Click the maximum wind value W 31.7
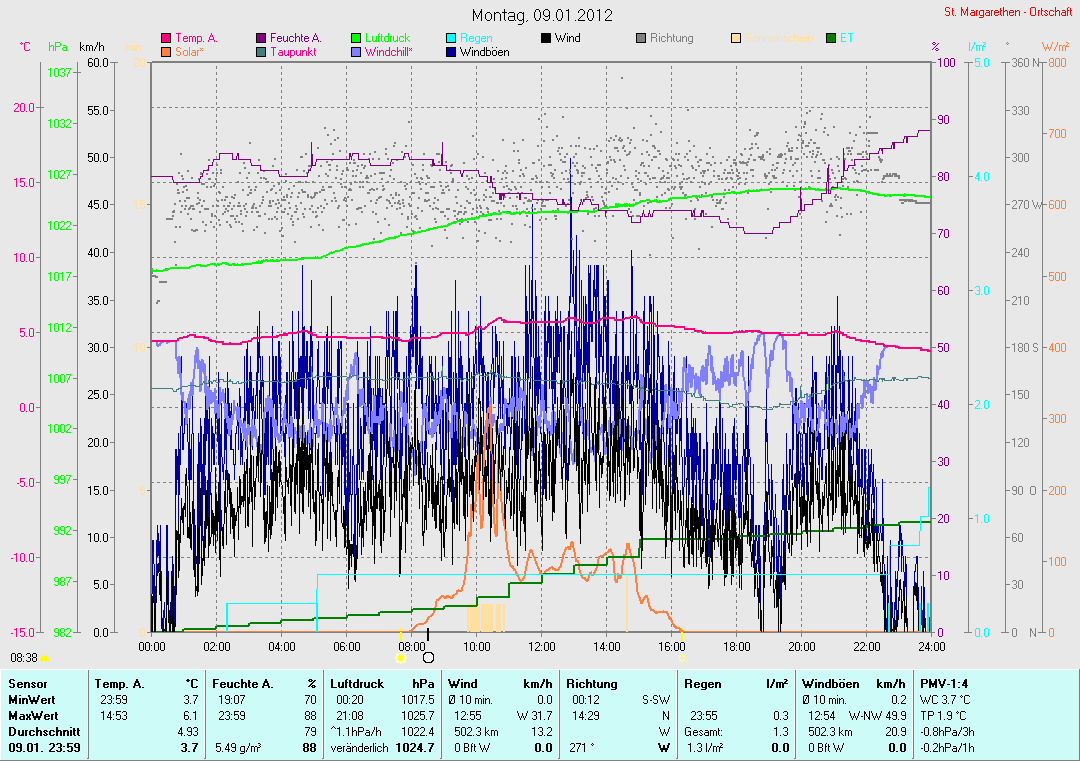The width and height of the screenshot is (1080, 761). [x=534, y=716]
